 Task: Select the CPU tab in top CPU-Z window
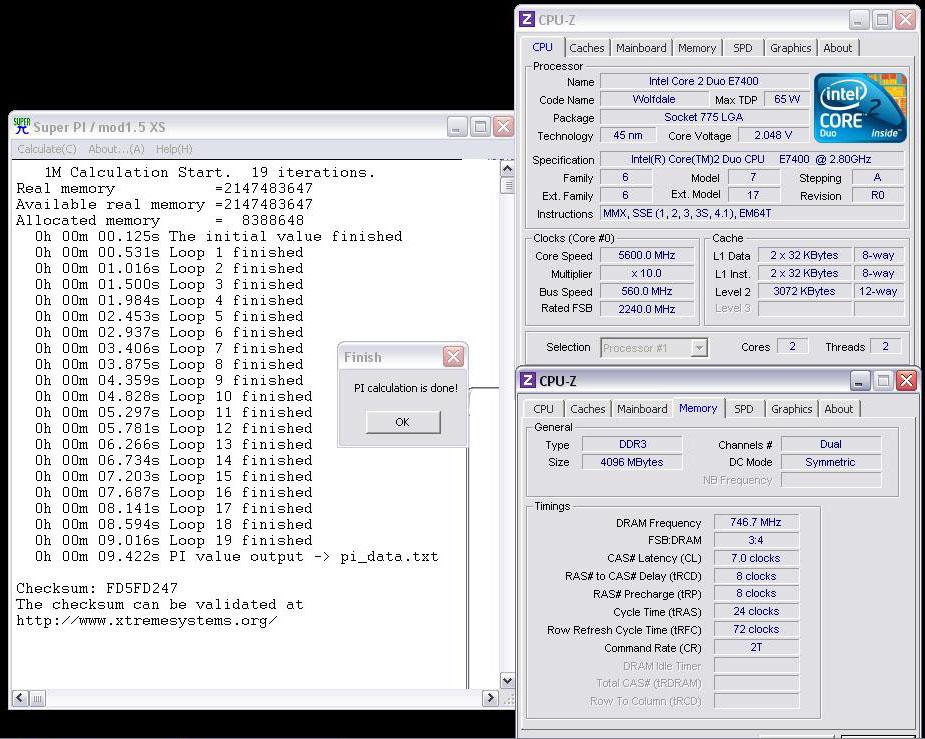pos(543,47)
